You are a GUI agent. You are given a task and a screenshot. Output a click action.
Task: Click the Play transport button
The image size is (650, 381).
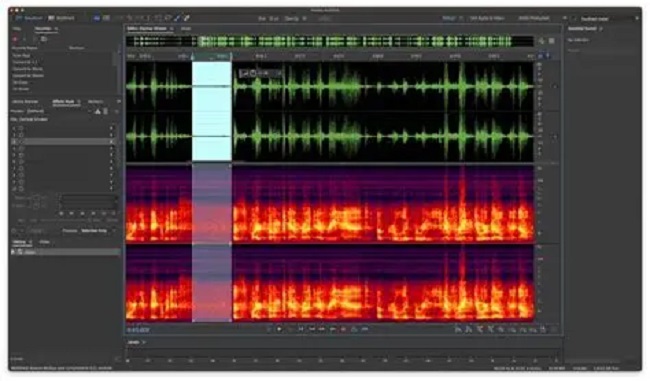coord(279,330)
